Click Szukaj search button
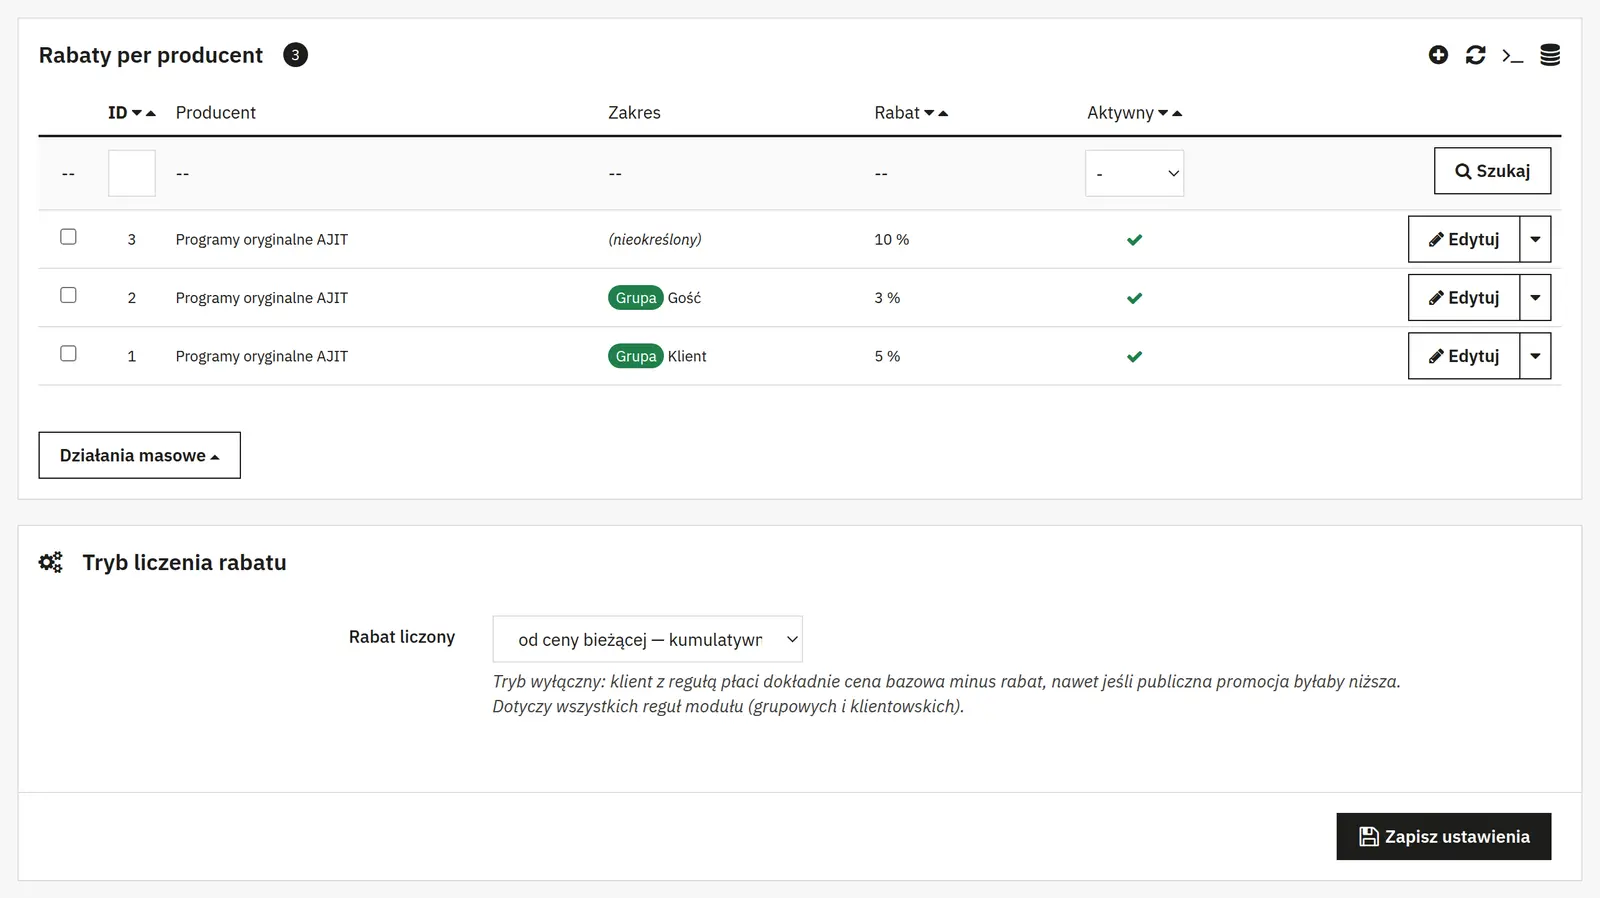Image resolution: width=1600 pixels, height=898 pixels. tap(1492, 171)
